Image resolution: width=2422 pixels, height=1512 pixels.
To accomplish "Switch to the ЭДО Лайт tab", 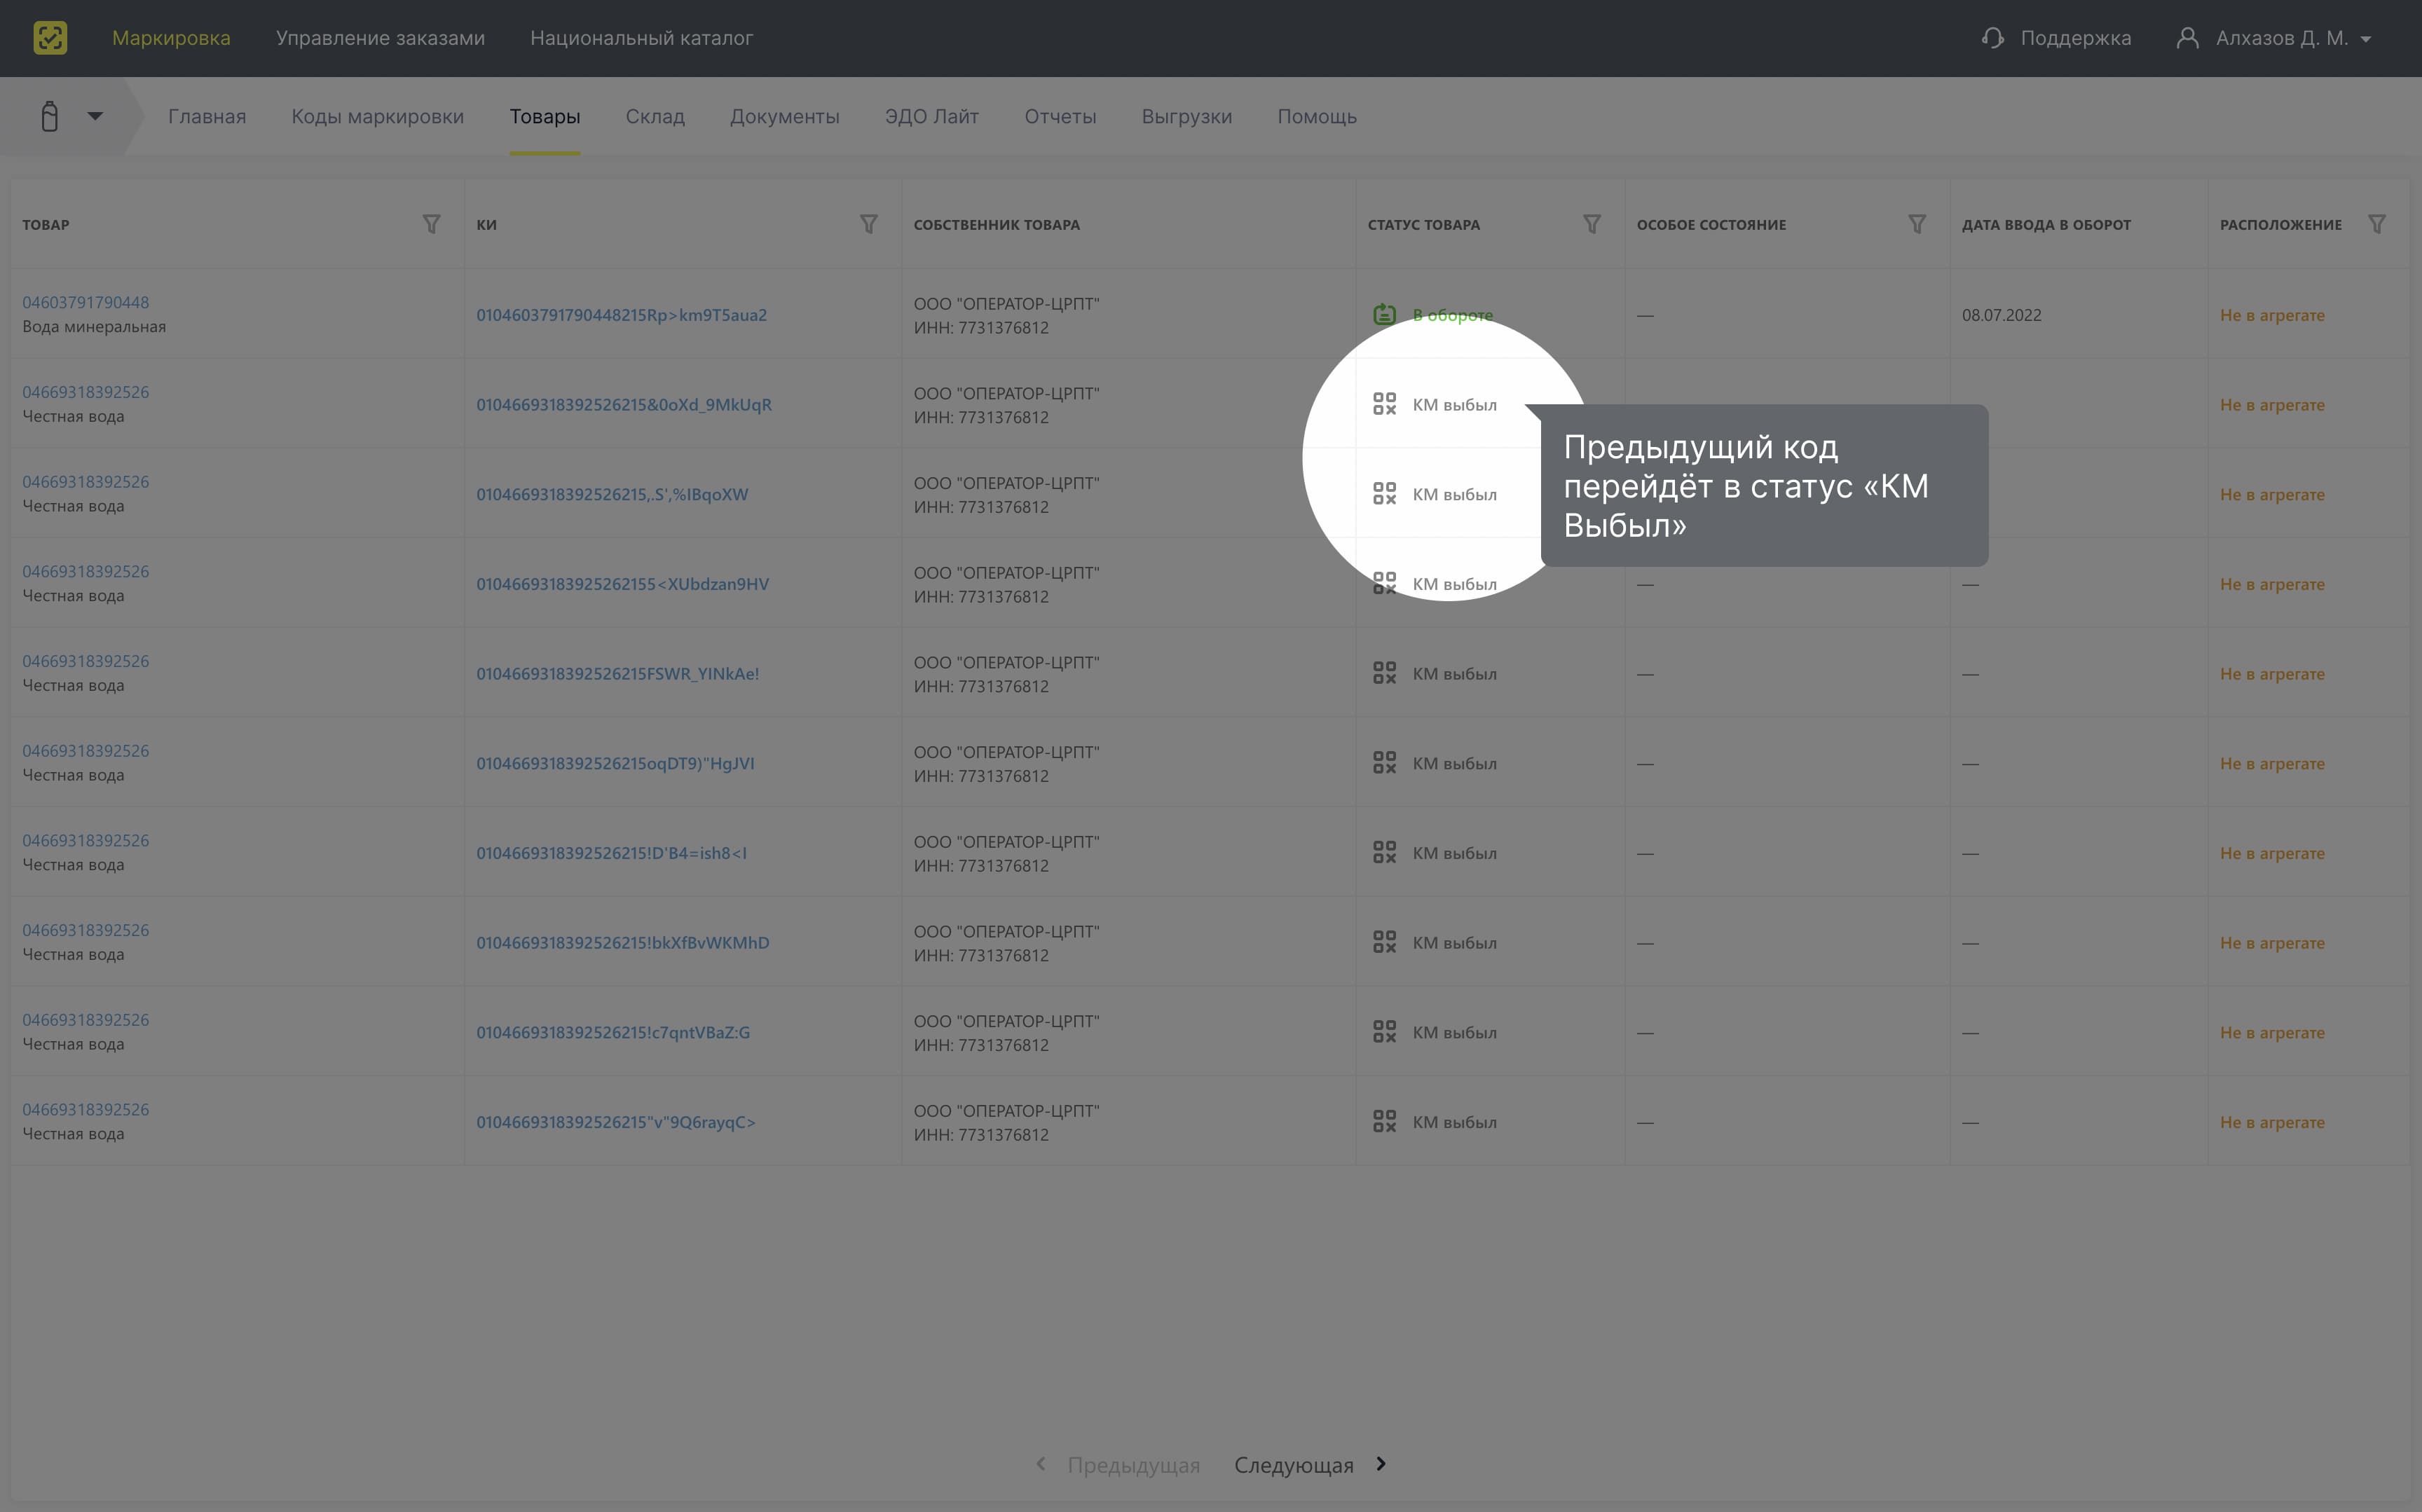I will [931, 117].
